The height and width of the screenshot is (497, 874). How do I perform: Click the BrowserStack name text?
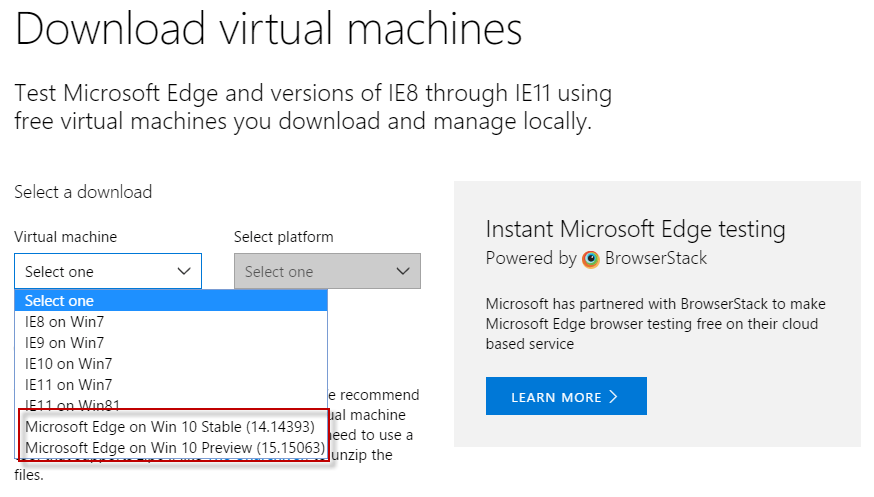pos(656,258)
